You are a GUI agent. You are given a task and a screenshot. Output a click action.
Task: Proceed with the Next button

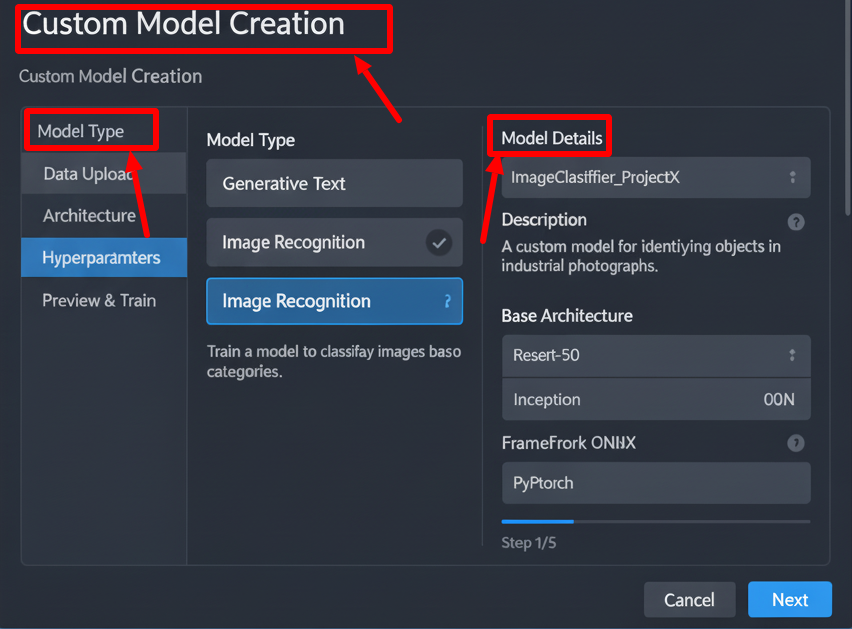coord(789,600)
